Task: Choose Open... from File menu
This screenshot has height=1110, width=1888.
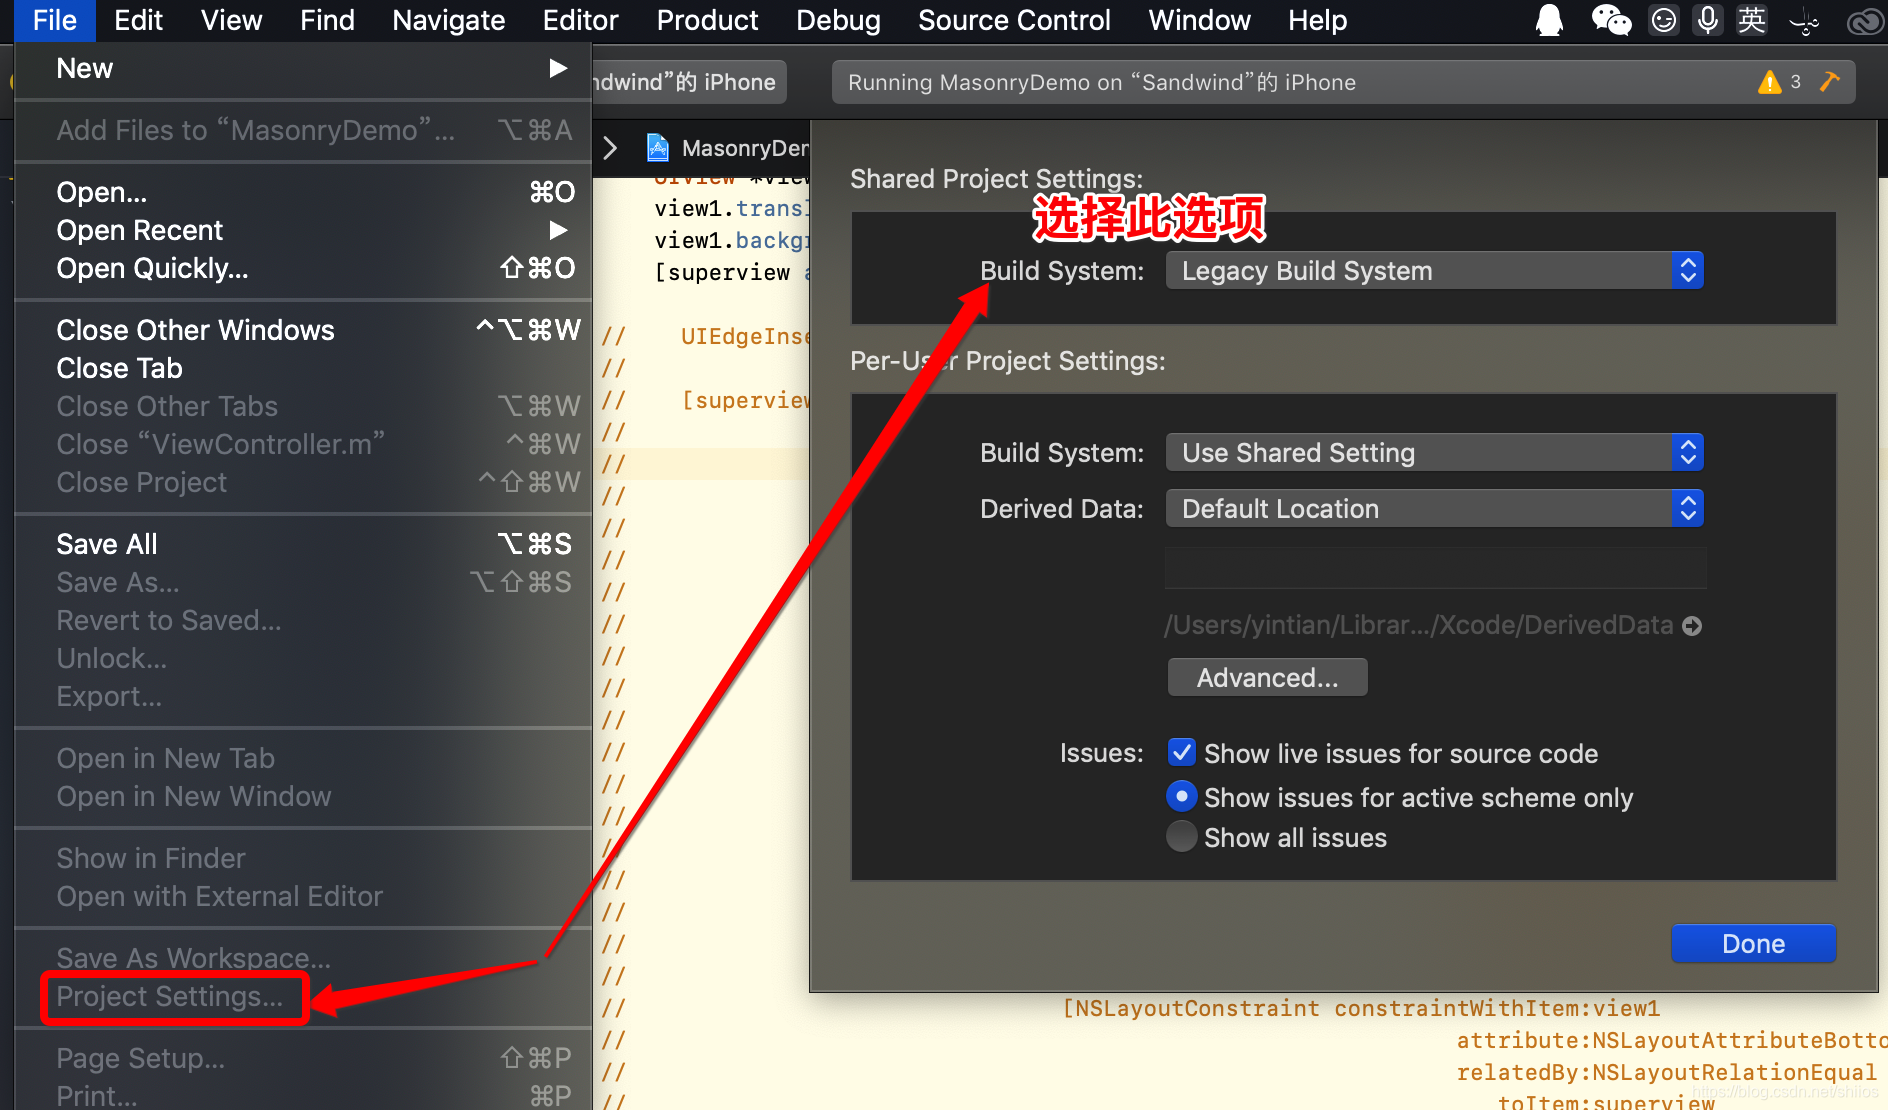Action: [304, 192]
